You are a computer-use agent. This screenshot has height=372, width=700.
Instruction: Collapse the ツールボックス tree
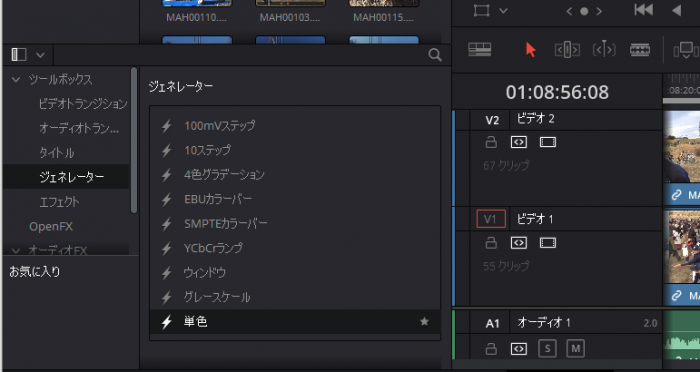point(16,80)
